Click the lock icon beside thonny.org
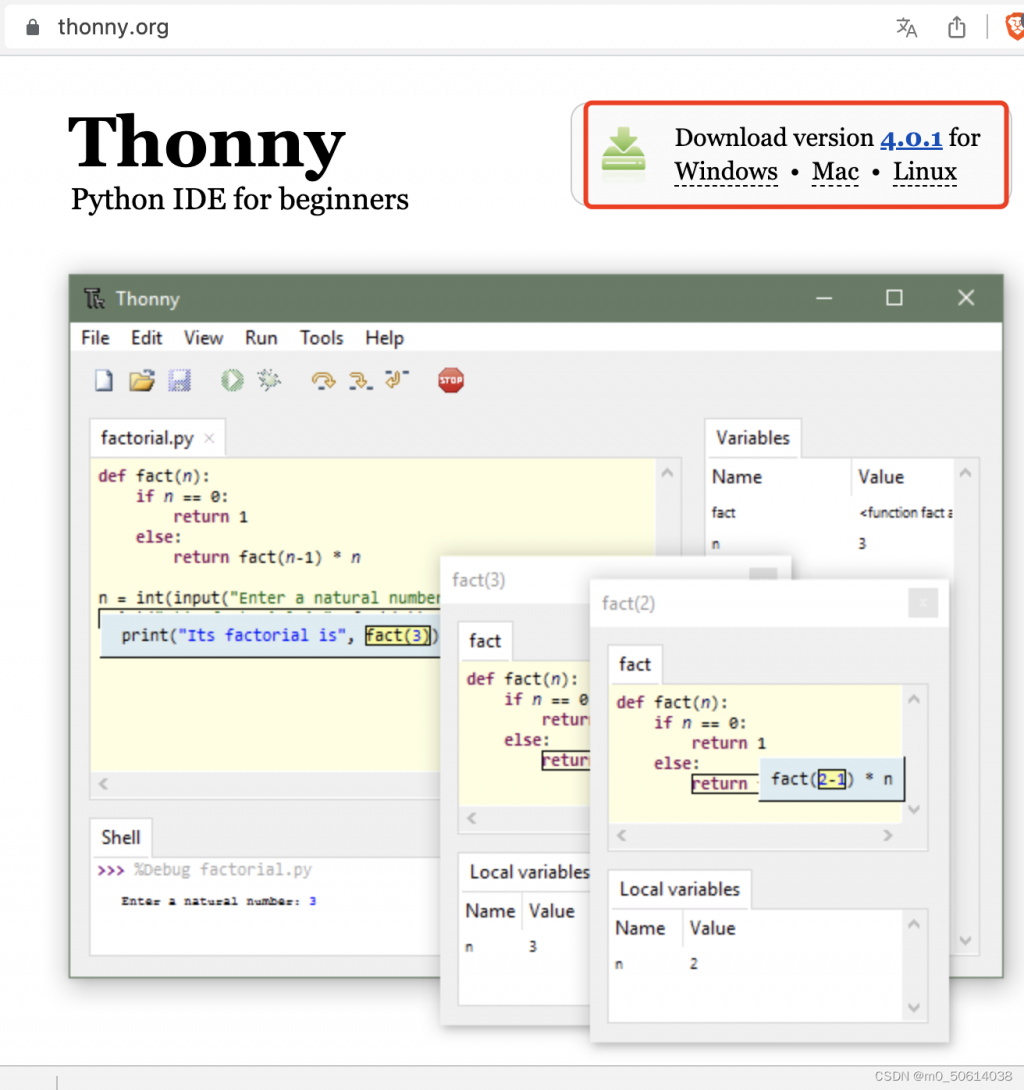Screen dimensions: 1024x1090 33,27
